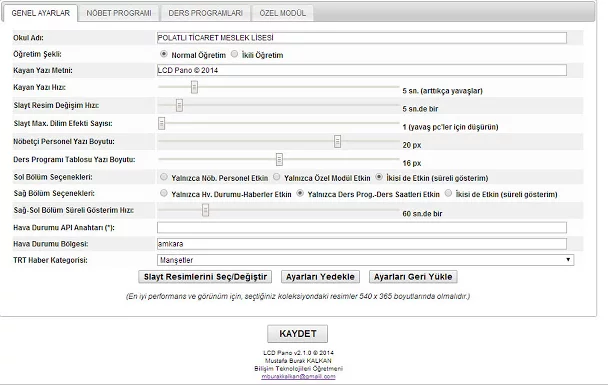This screenshot has width=608, height=385.
Task: Open the NÖBET PROGRAMI tab
Action: click(x=119, y=13)
